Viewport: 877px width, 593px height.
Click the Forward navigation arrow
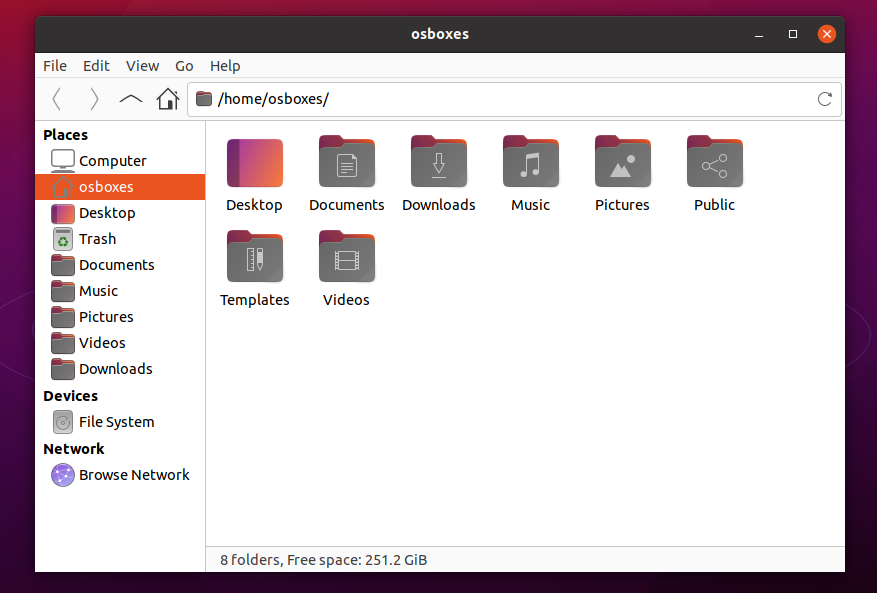coord(94,99)
